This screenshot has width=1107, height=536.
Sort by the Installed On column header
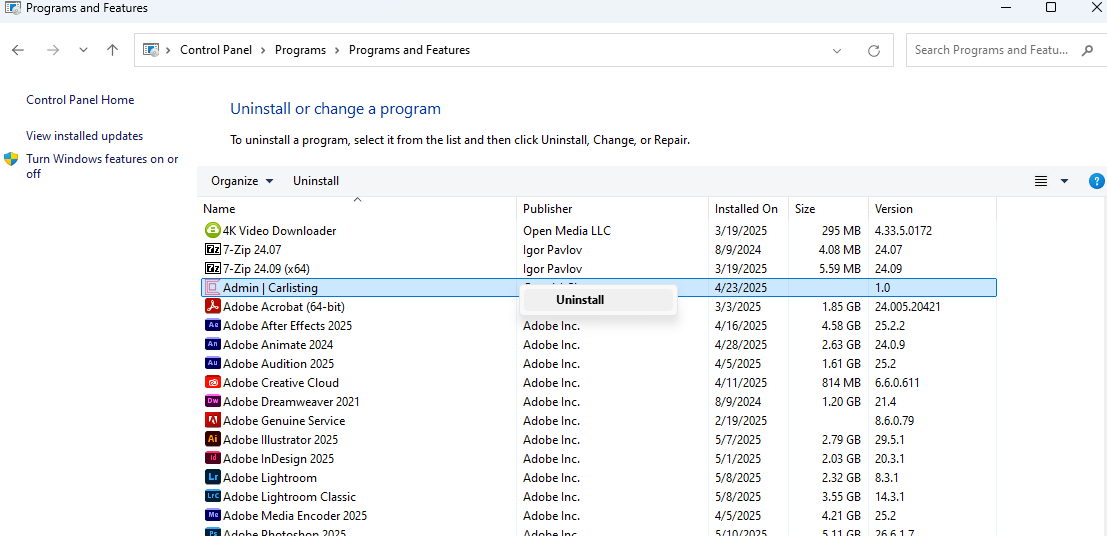pyautogui.click(x=748, y=209)
